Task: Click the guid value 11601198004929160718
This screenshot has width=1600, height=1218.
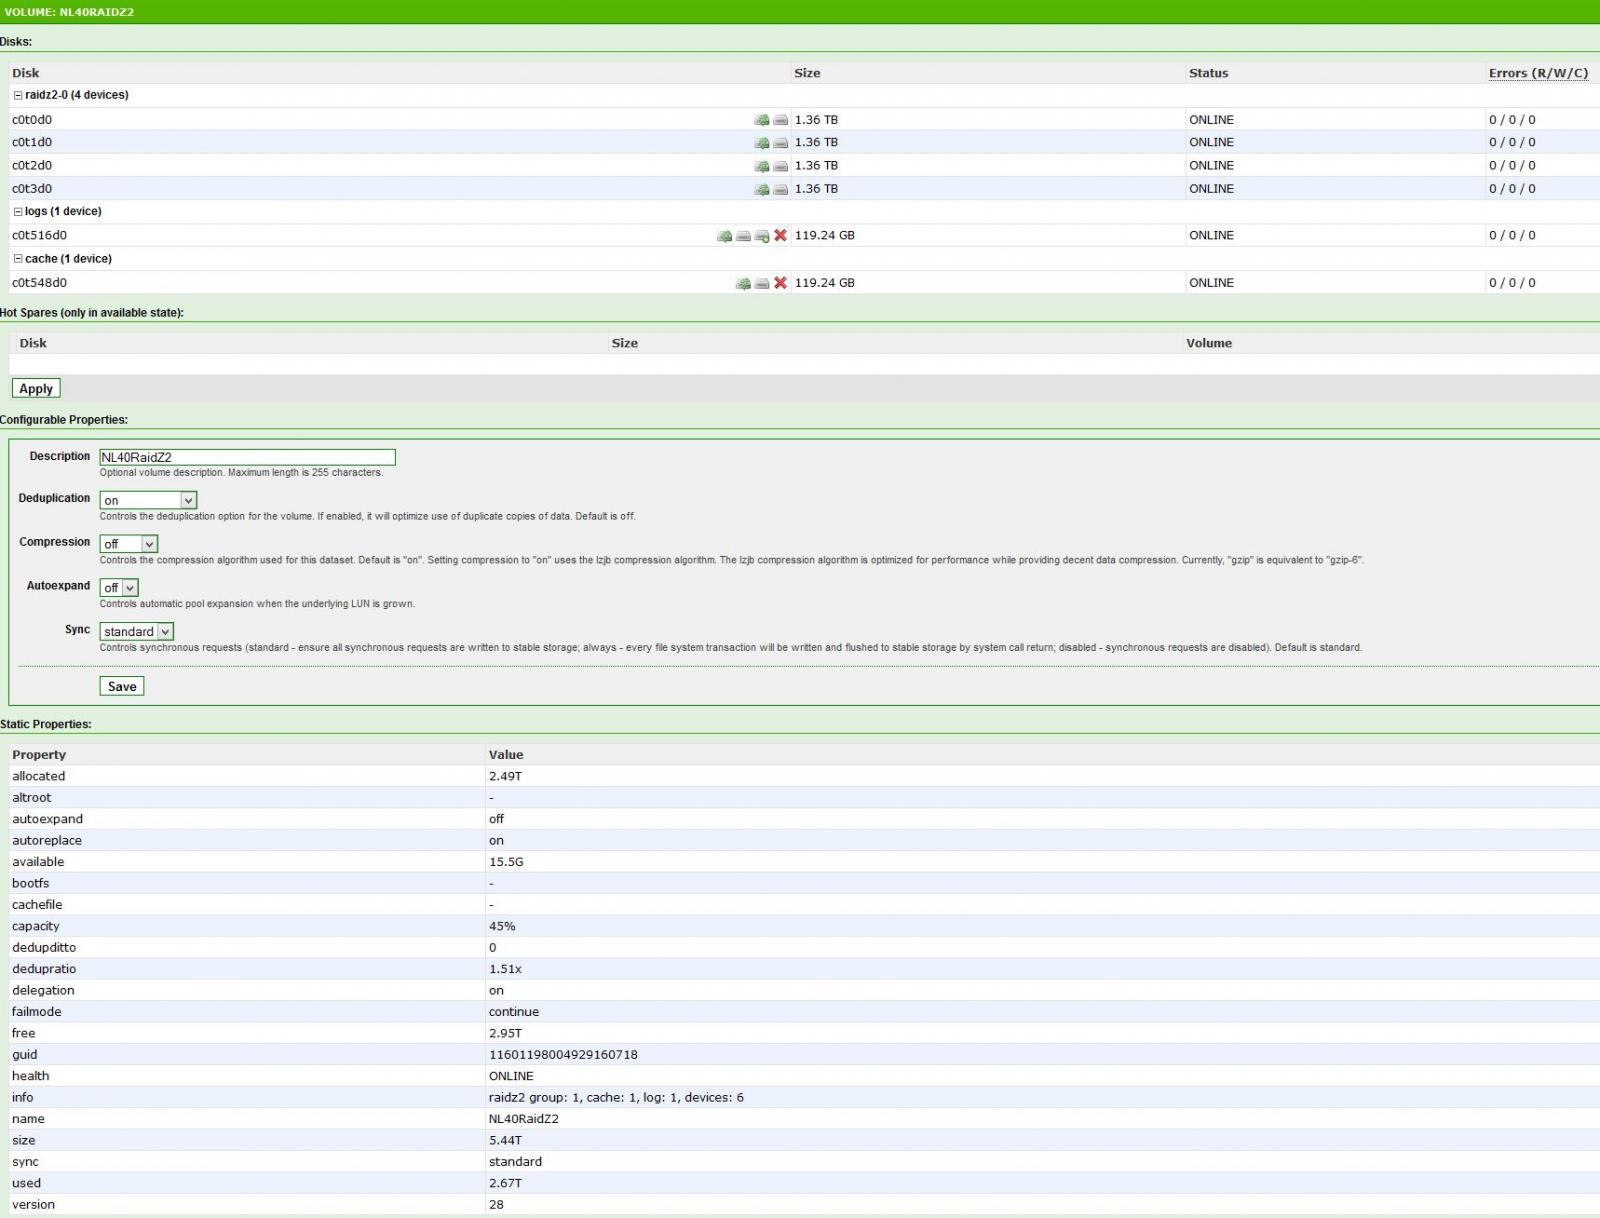Action: click(563, 1055)
